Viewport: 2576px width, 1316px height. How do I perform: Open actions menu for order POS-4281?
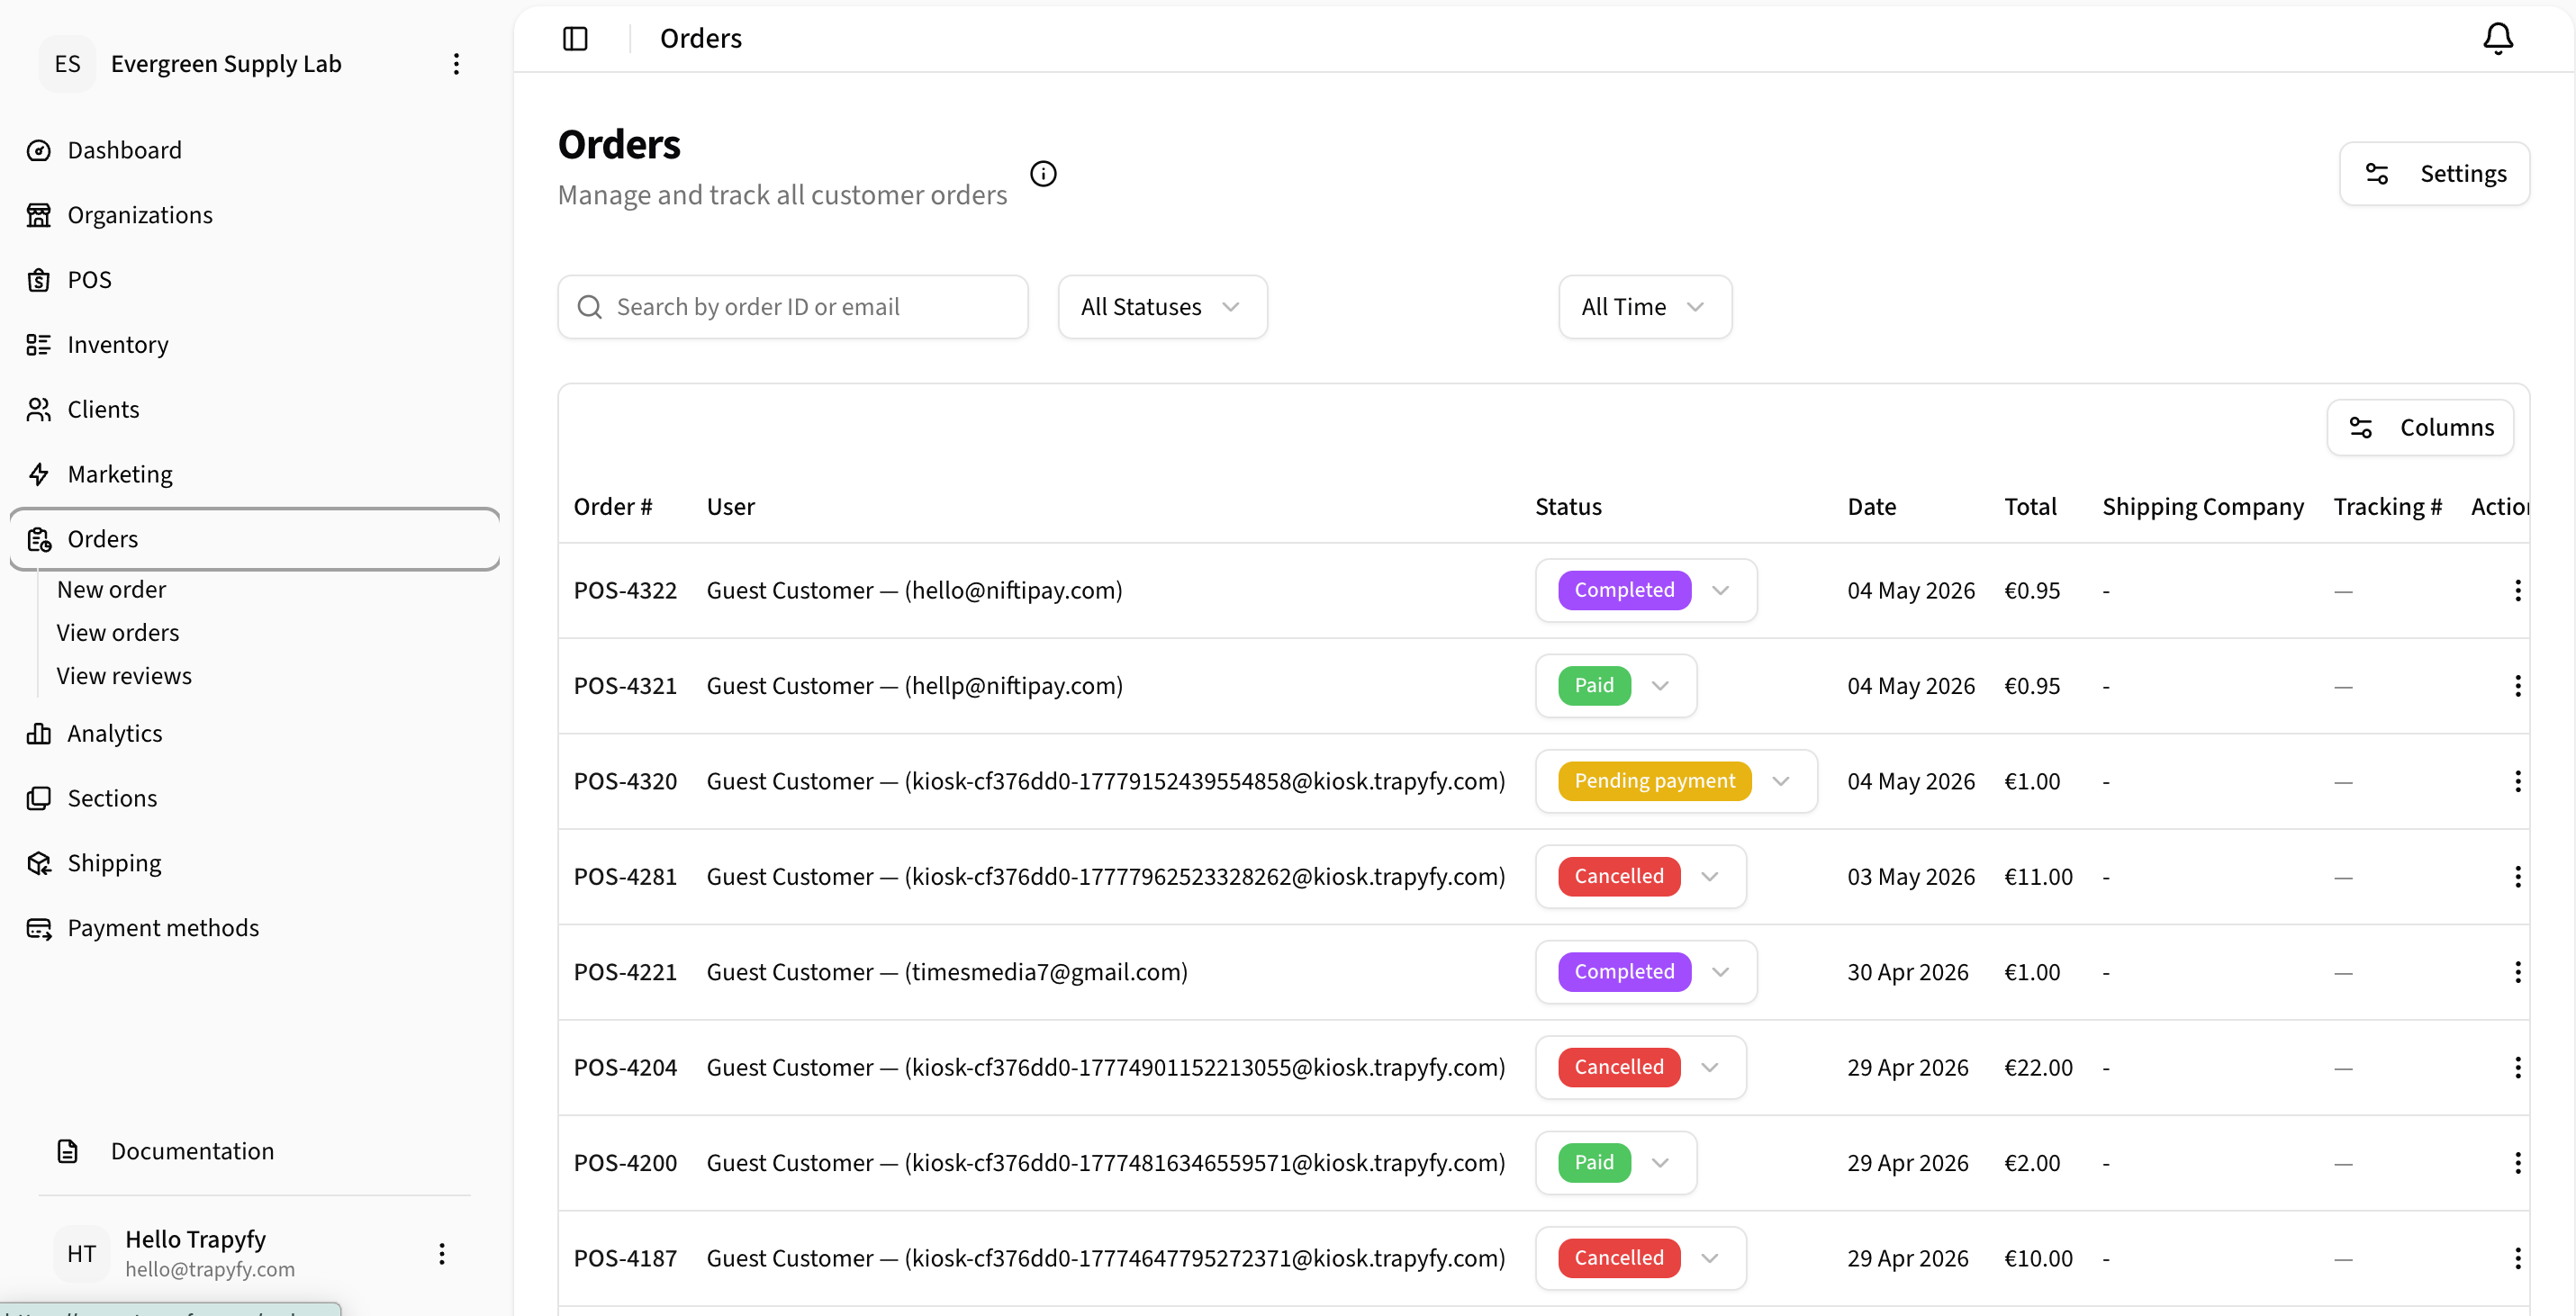(x=2517, y=877)
